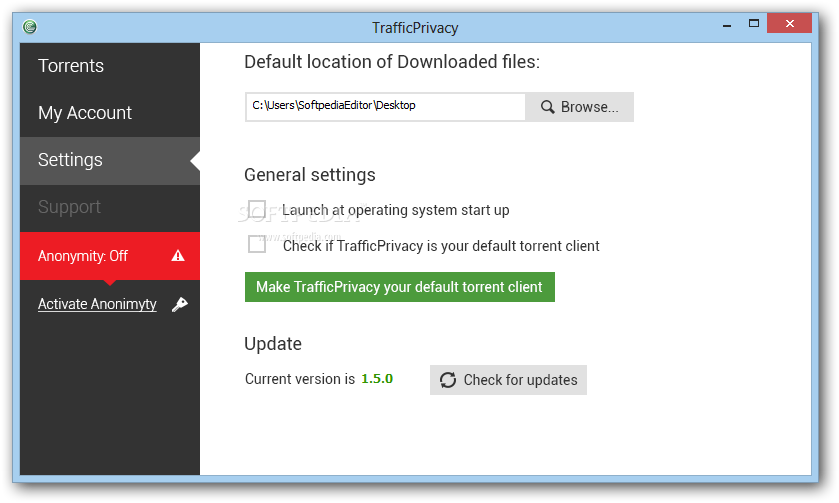This screenshot has width=839, height=503.
Task: Open the My Account section
Action: pos(110,113)
